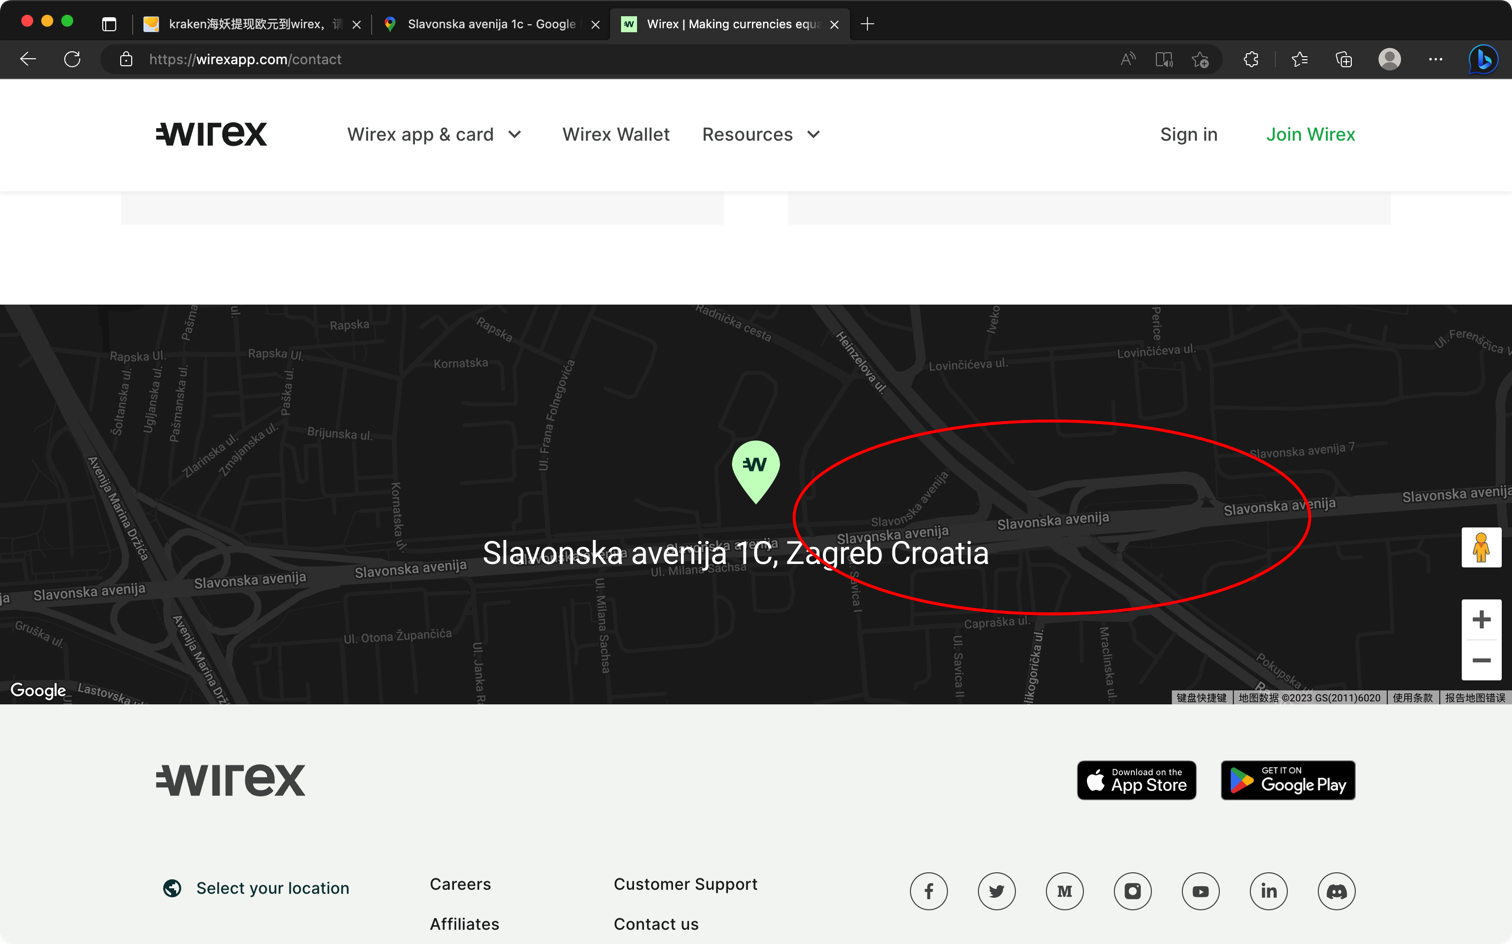
Task: Open the tab actions menu icon
Action: [x=109, y=24]
